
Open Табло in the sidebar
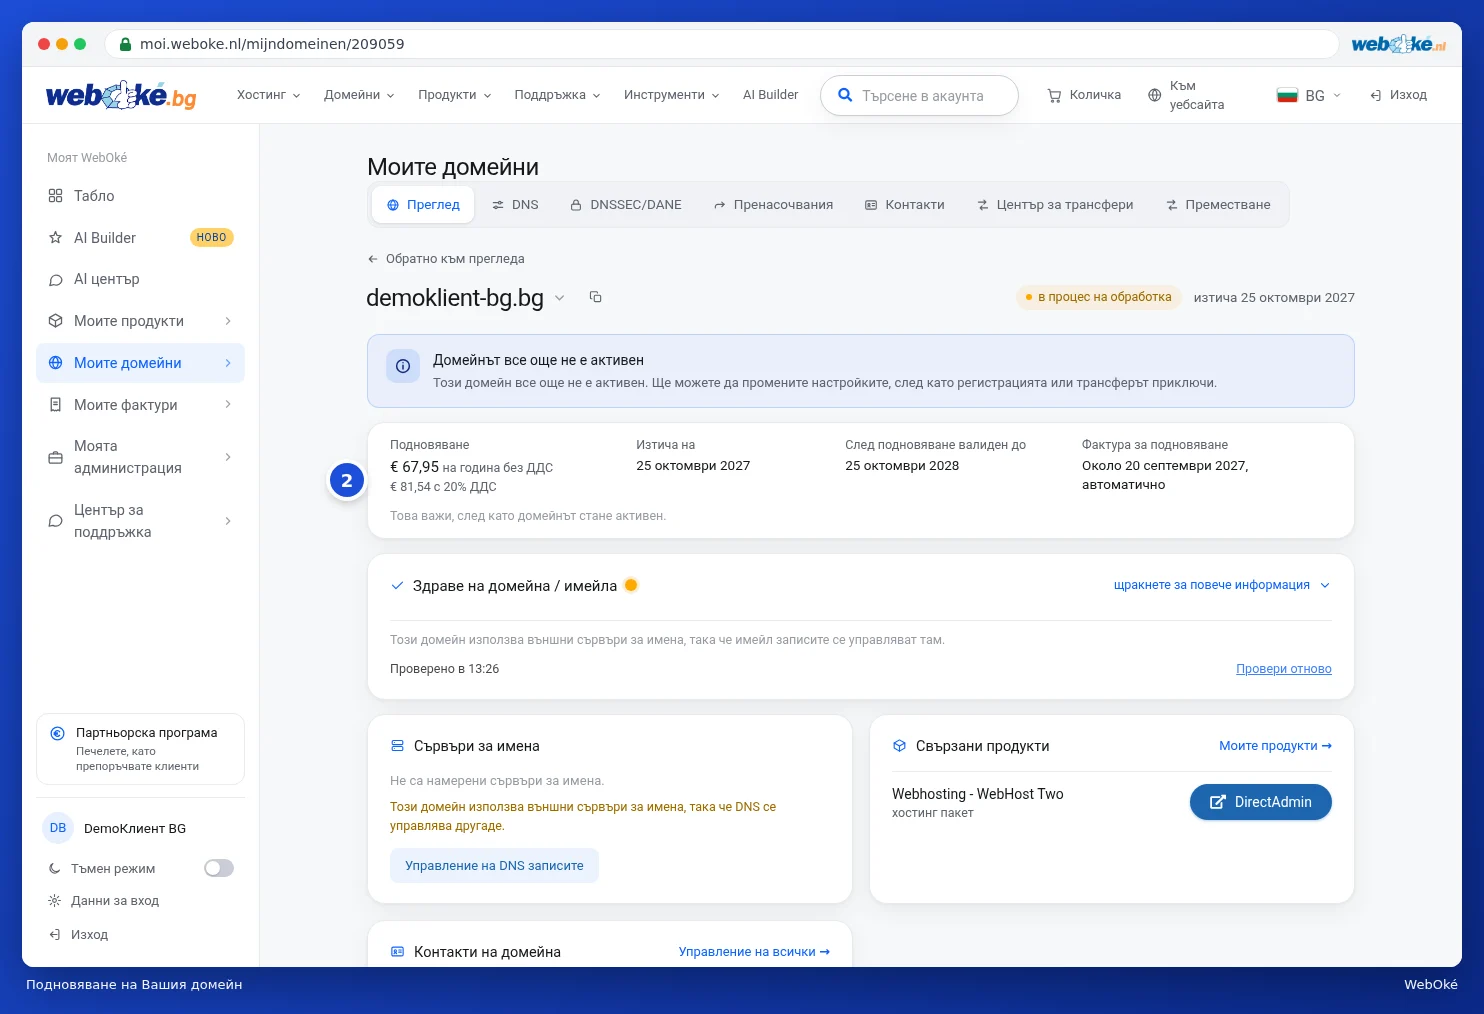tap(140, 196)
